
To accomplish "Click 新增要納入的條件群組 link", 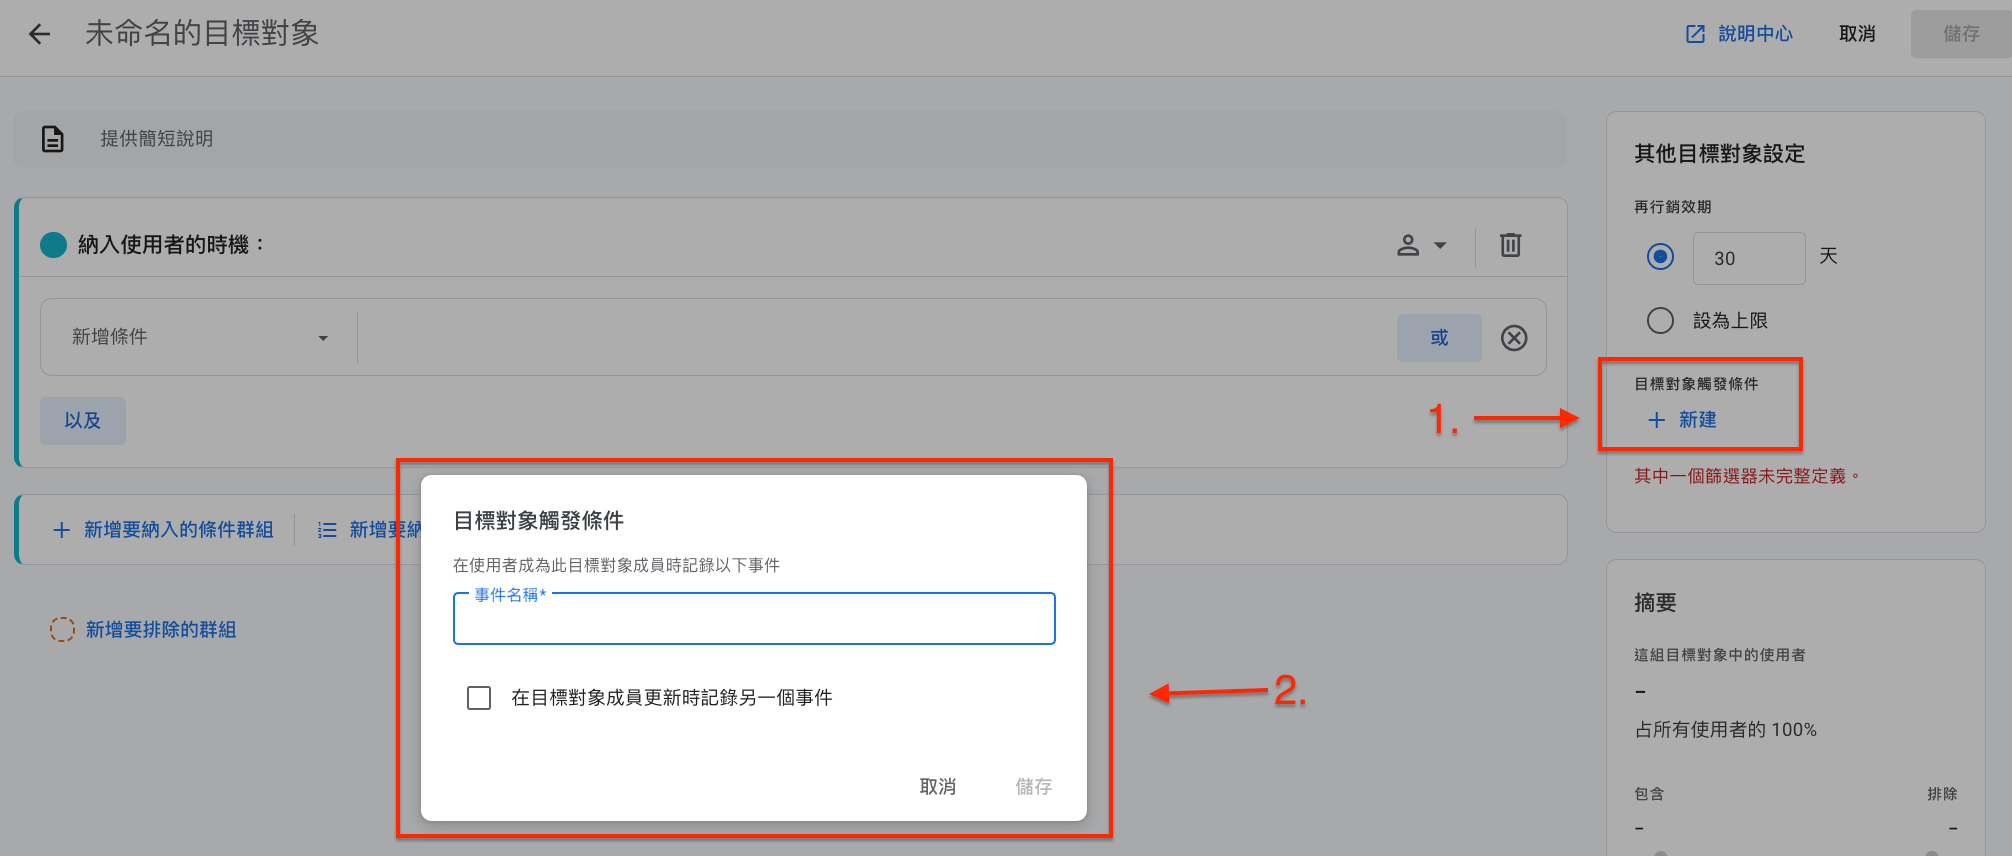I will (163, 530).
